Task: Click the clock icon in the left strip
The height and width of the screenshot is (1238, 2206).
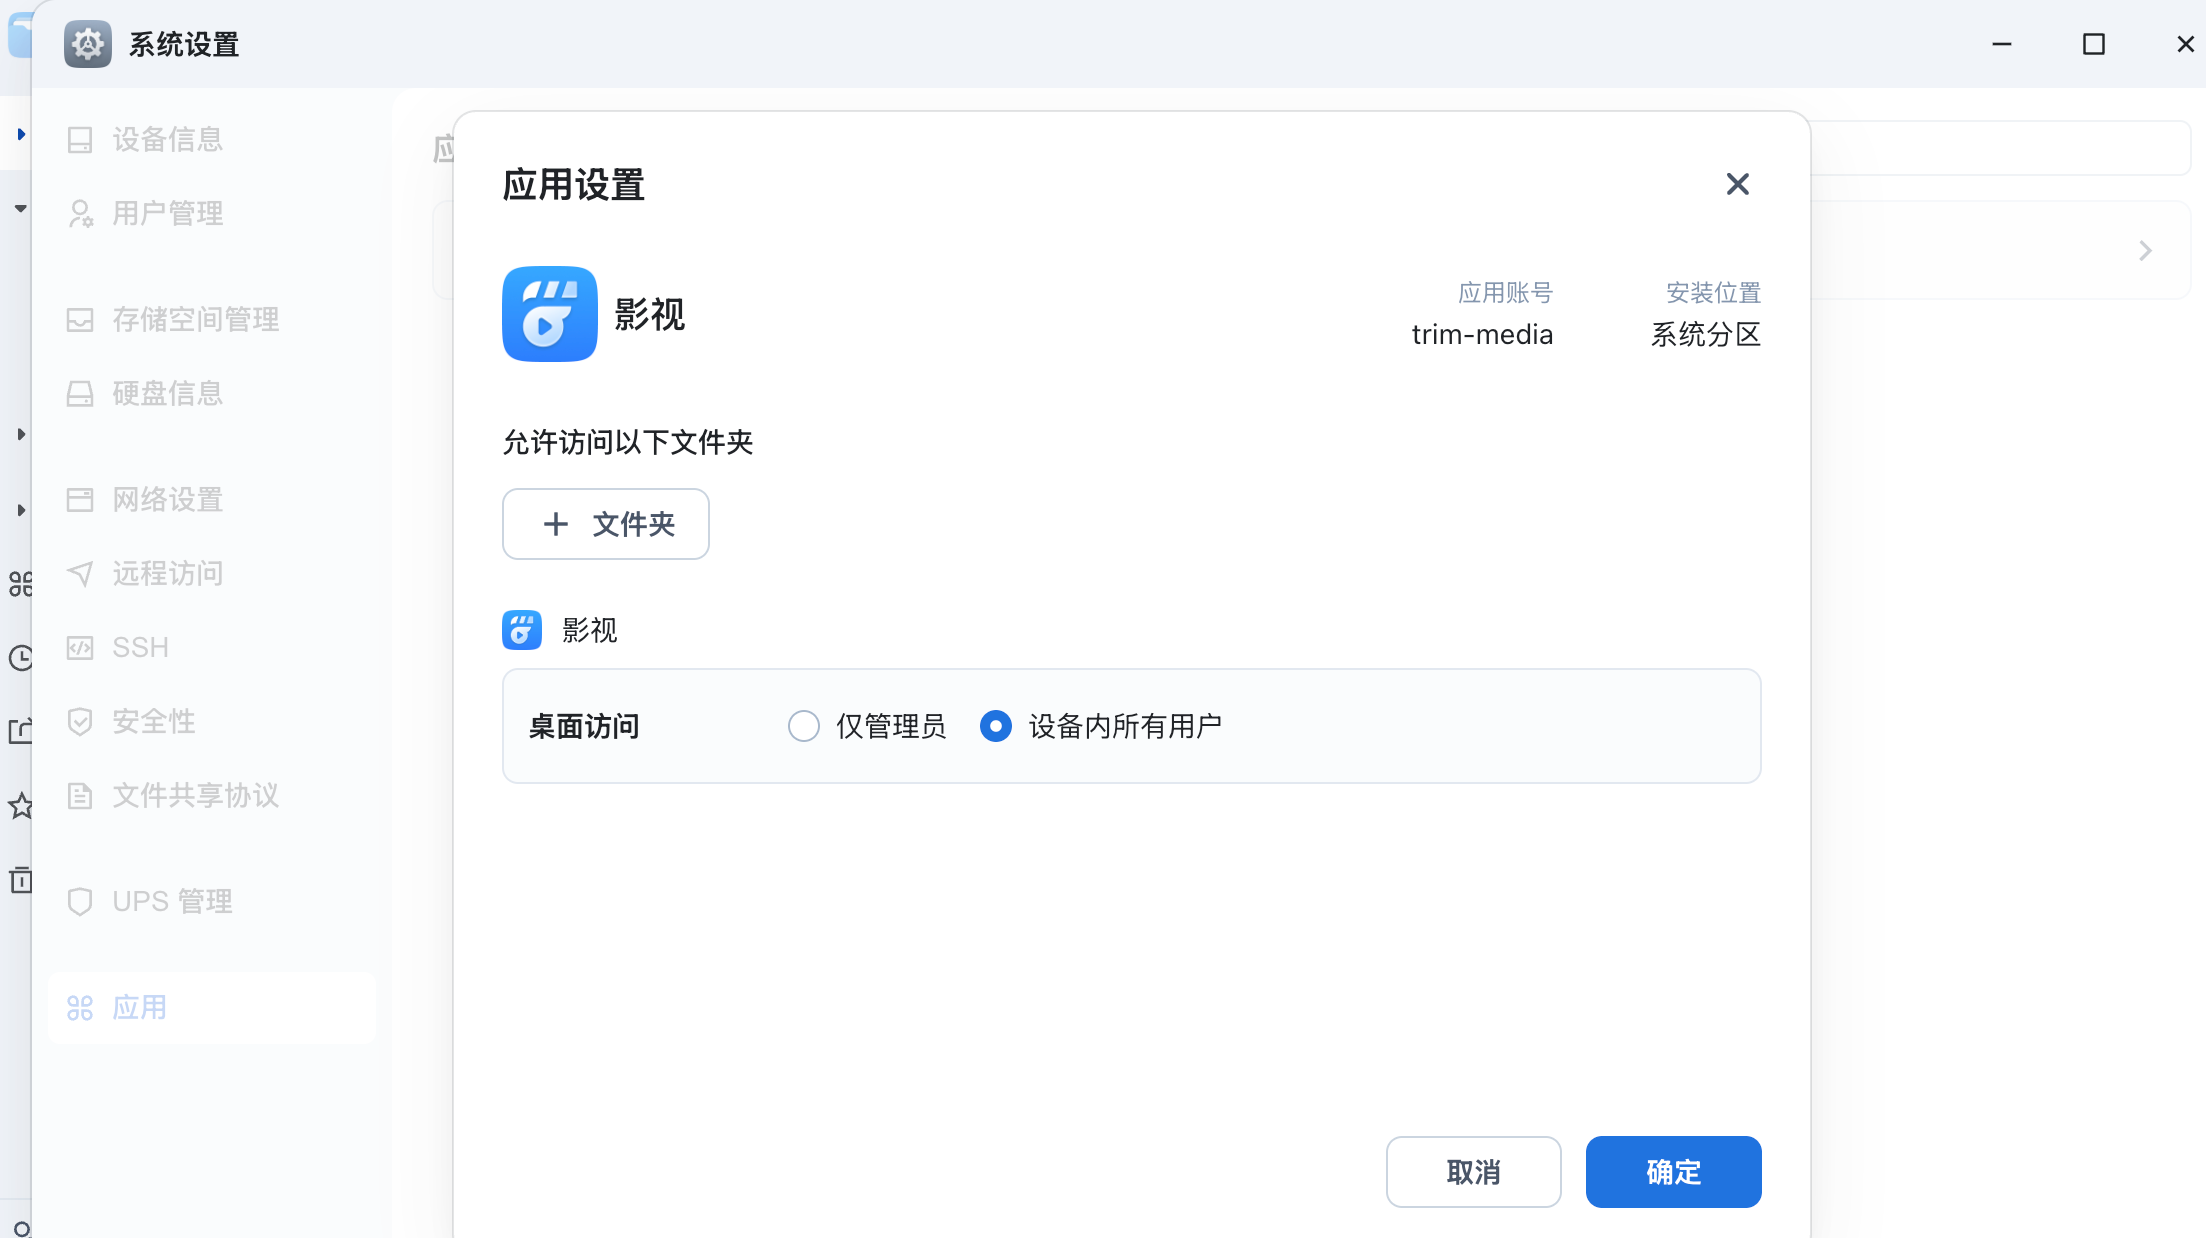Action: [20, 658]
